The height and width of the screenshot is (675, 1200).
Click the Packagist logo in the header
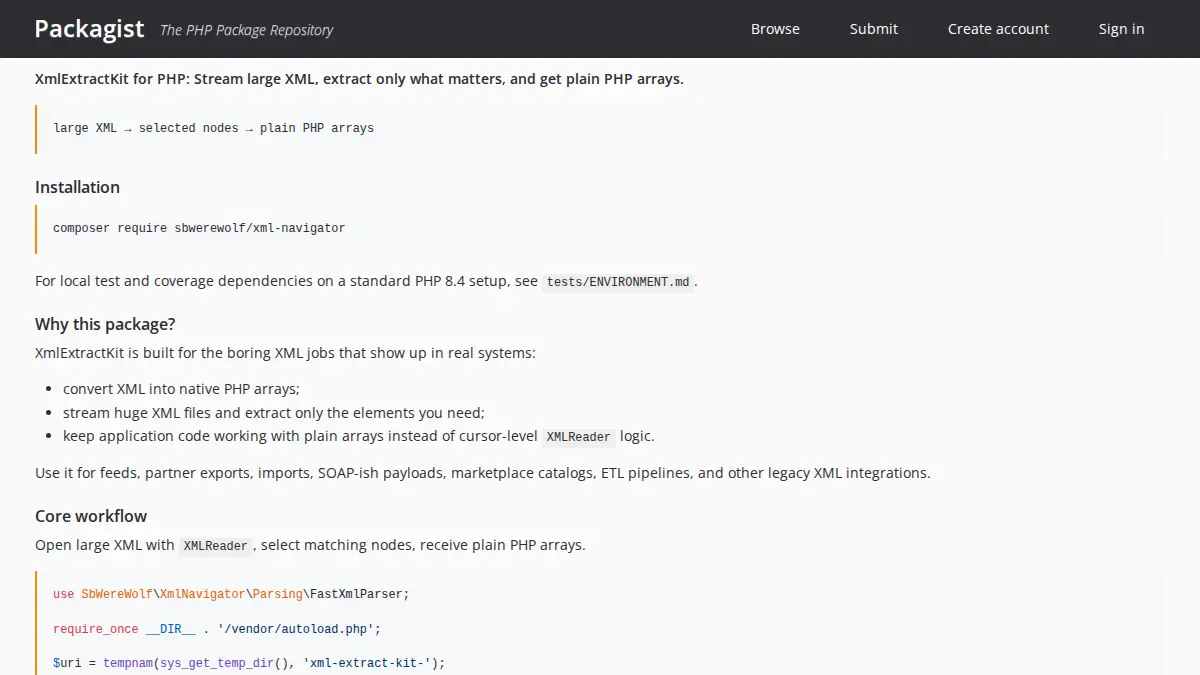coord(88,28)
